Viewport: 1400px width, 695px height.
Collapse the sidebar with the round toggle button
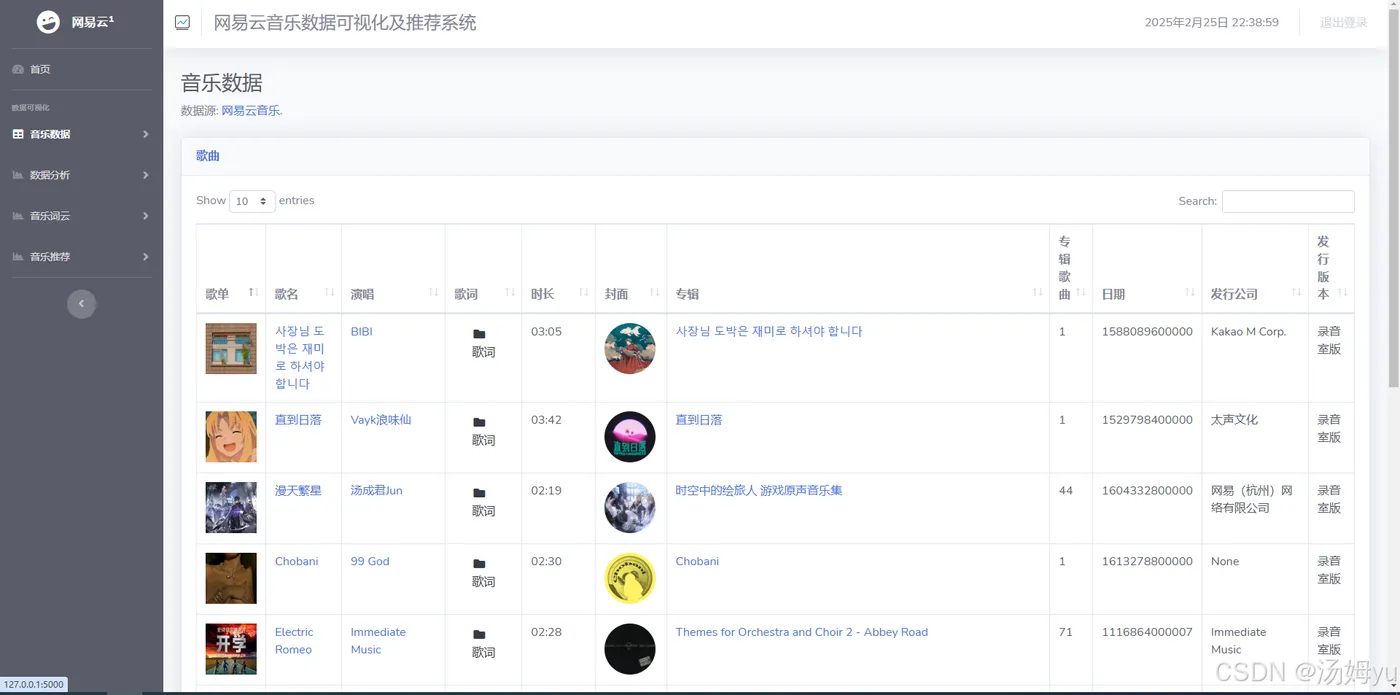(81, 303)
